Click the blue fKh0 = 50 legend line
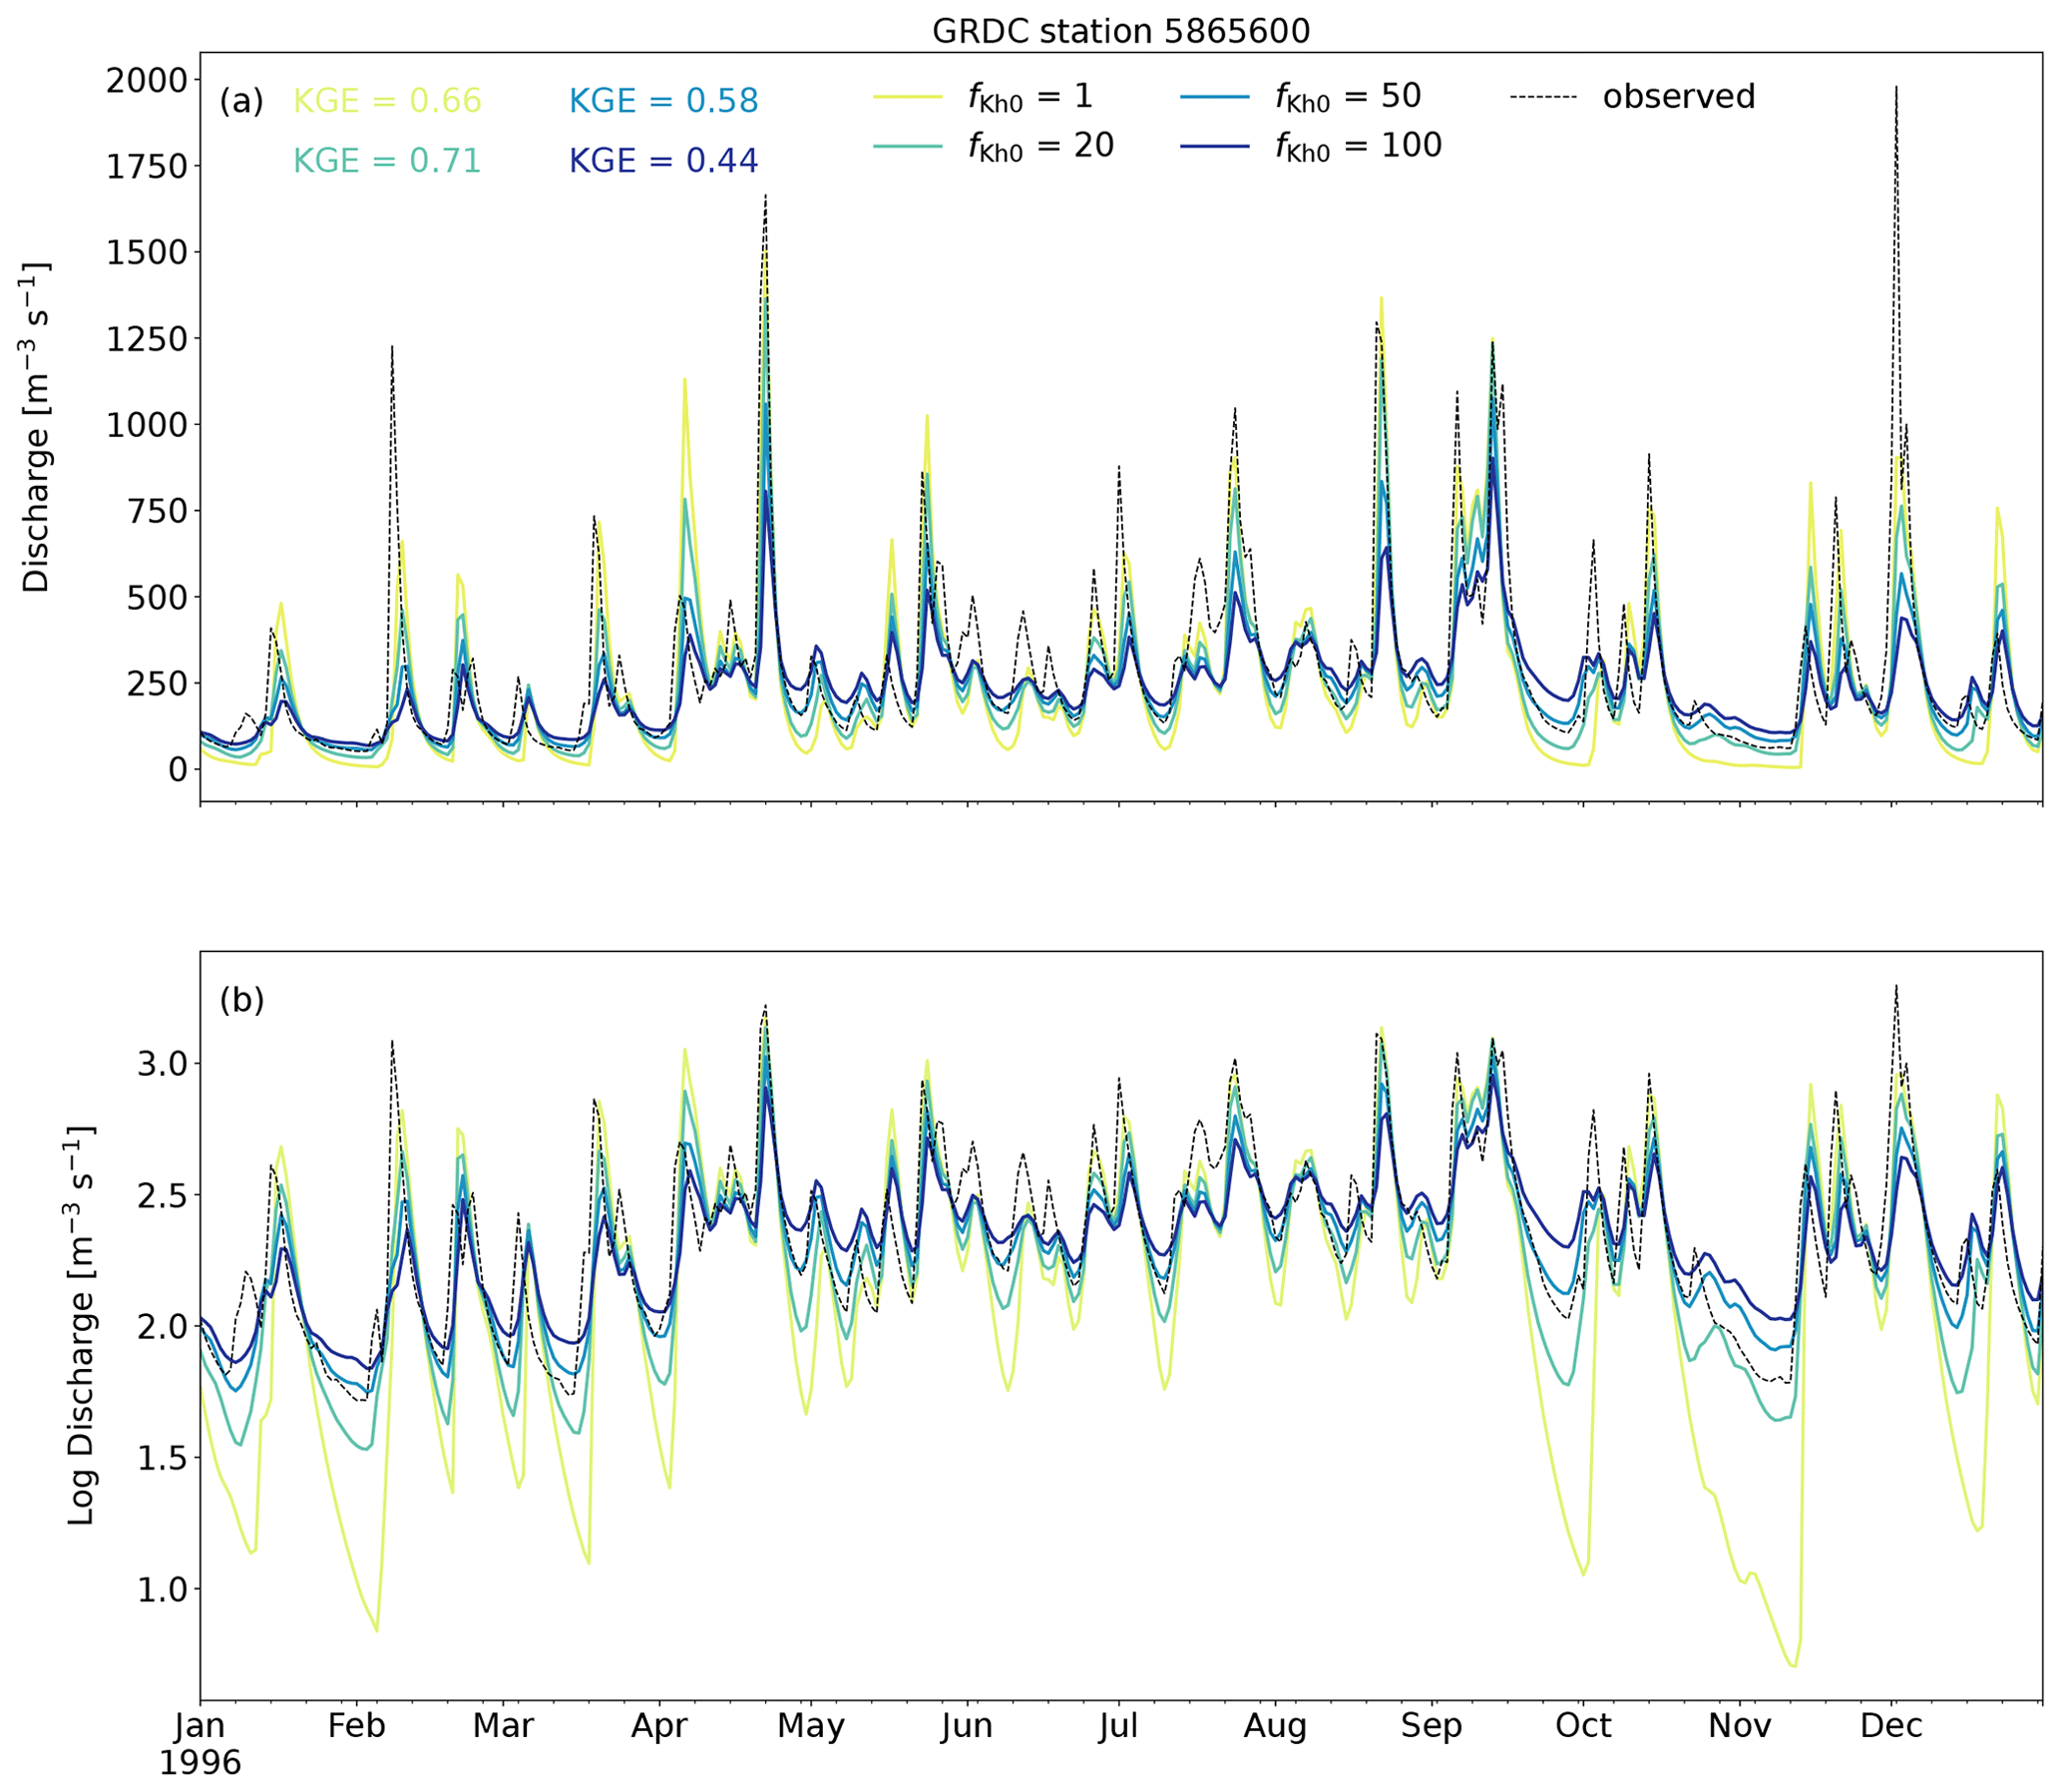The width and height of the screenshot is (2062, 1792). point(1215,97)
